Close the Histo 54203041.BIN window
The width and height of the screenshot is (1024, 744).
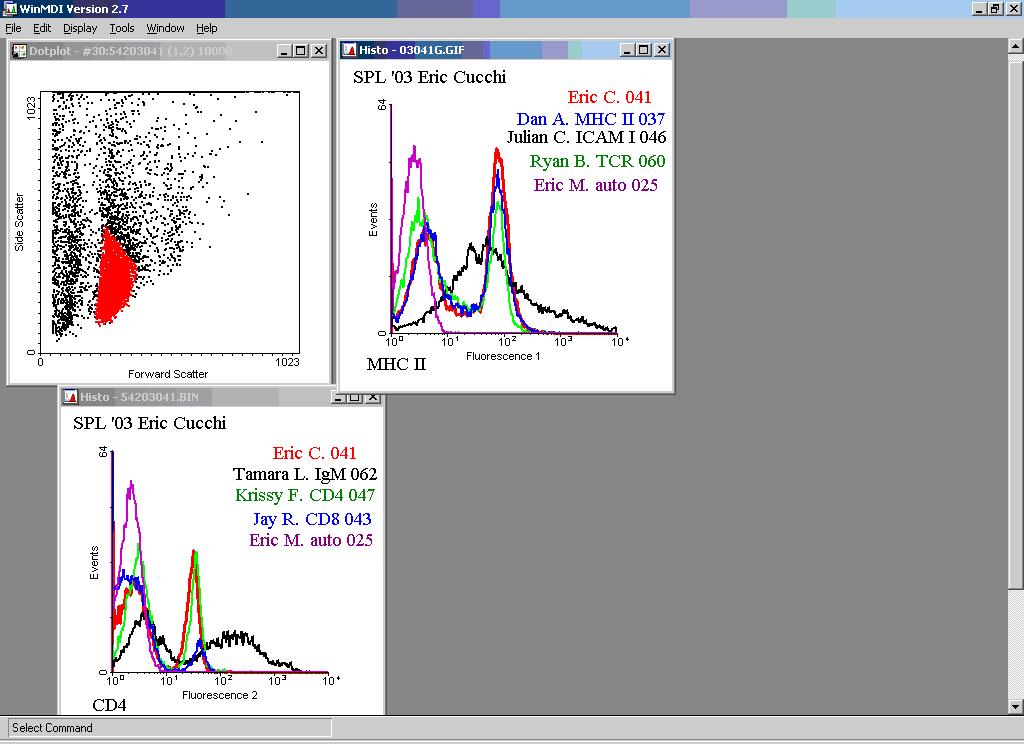click(x=373, y=397)
